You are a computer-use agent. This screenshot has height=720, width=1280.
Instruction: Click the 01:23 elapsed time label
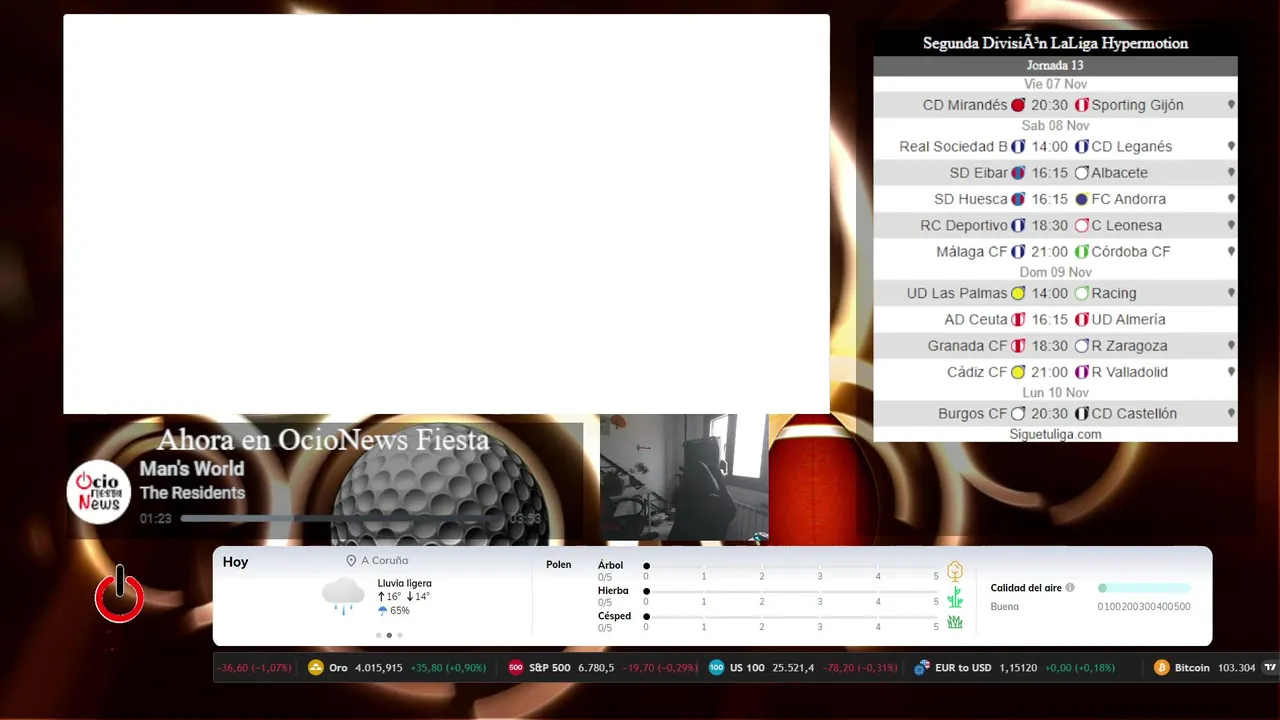coord(156,519)
